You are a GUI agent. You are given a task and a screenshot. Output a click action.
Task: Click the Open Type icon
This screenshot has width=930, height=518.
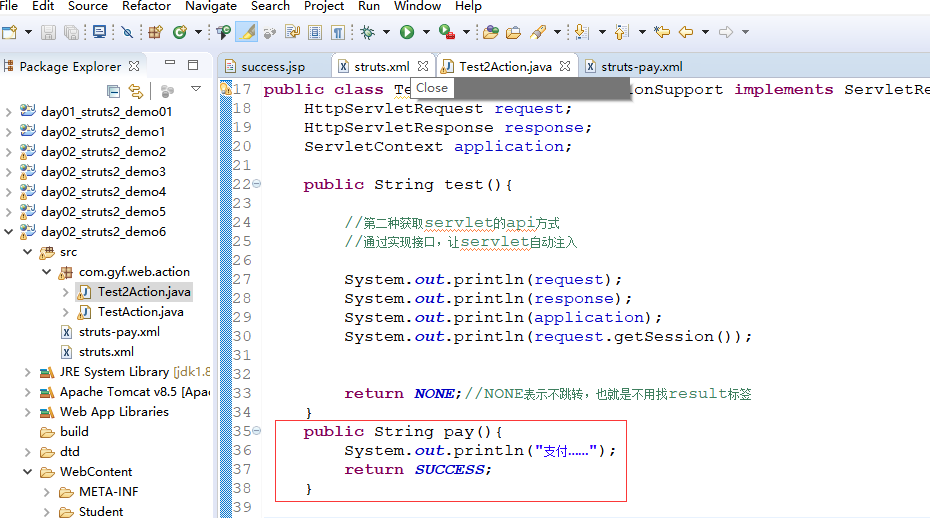coord(224,32)
